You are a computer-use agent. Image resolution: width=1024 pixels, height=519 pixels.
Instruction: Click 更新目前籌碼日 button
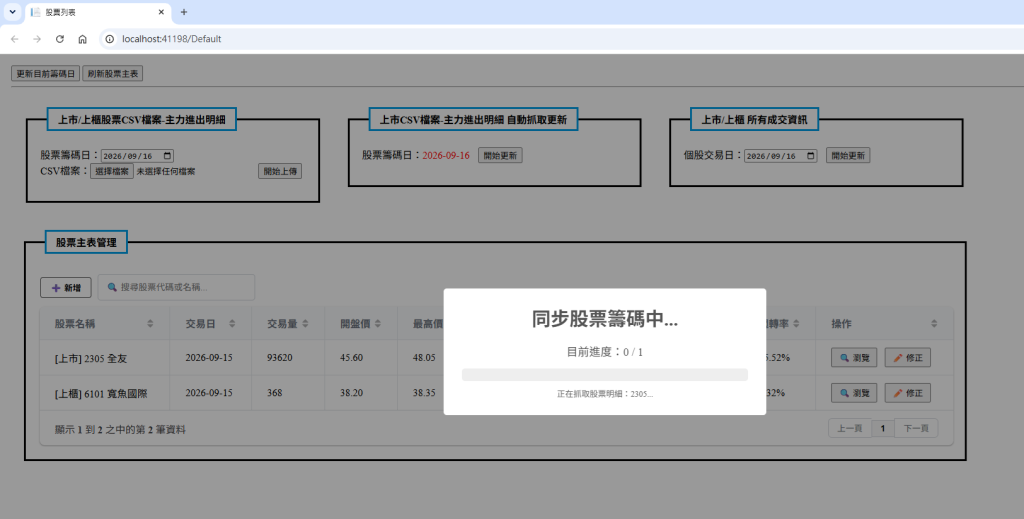46,74
